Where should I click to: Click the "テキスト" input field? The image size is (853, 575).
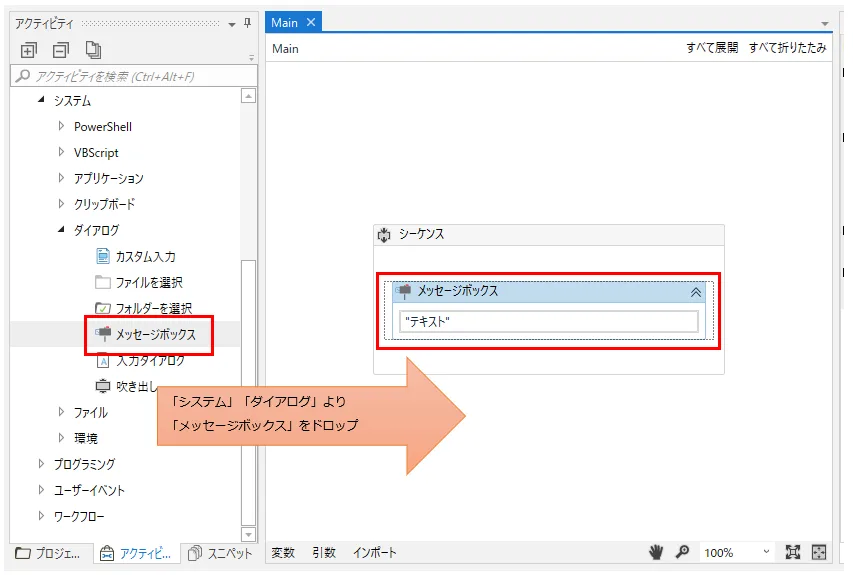(x=548, y=321)
